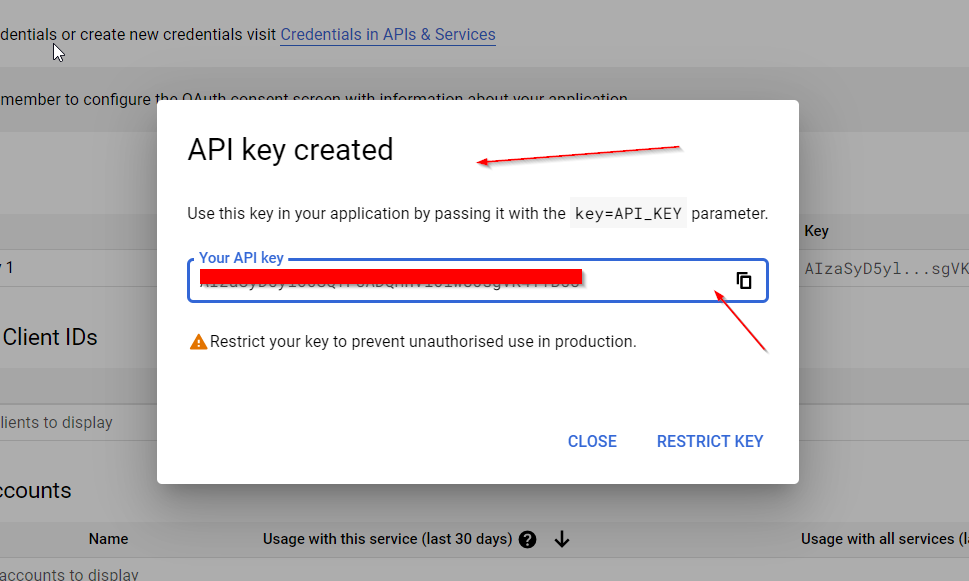969x581 pixels.
Task: Click the orange warning triangle icon
Action: [x=198, y=342]
